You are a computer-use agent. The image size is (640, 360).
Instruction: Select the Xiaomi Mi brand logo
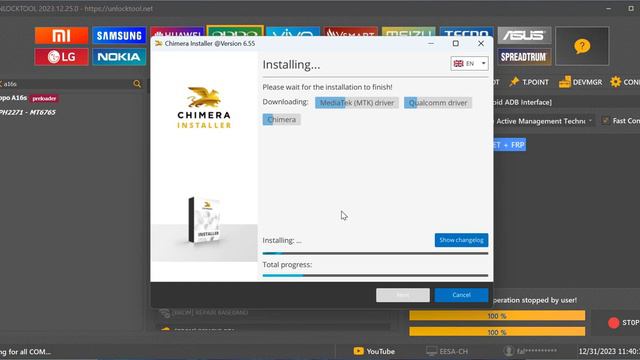coord(61,36)
